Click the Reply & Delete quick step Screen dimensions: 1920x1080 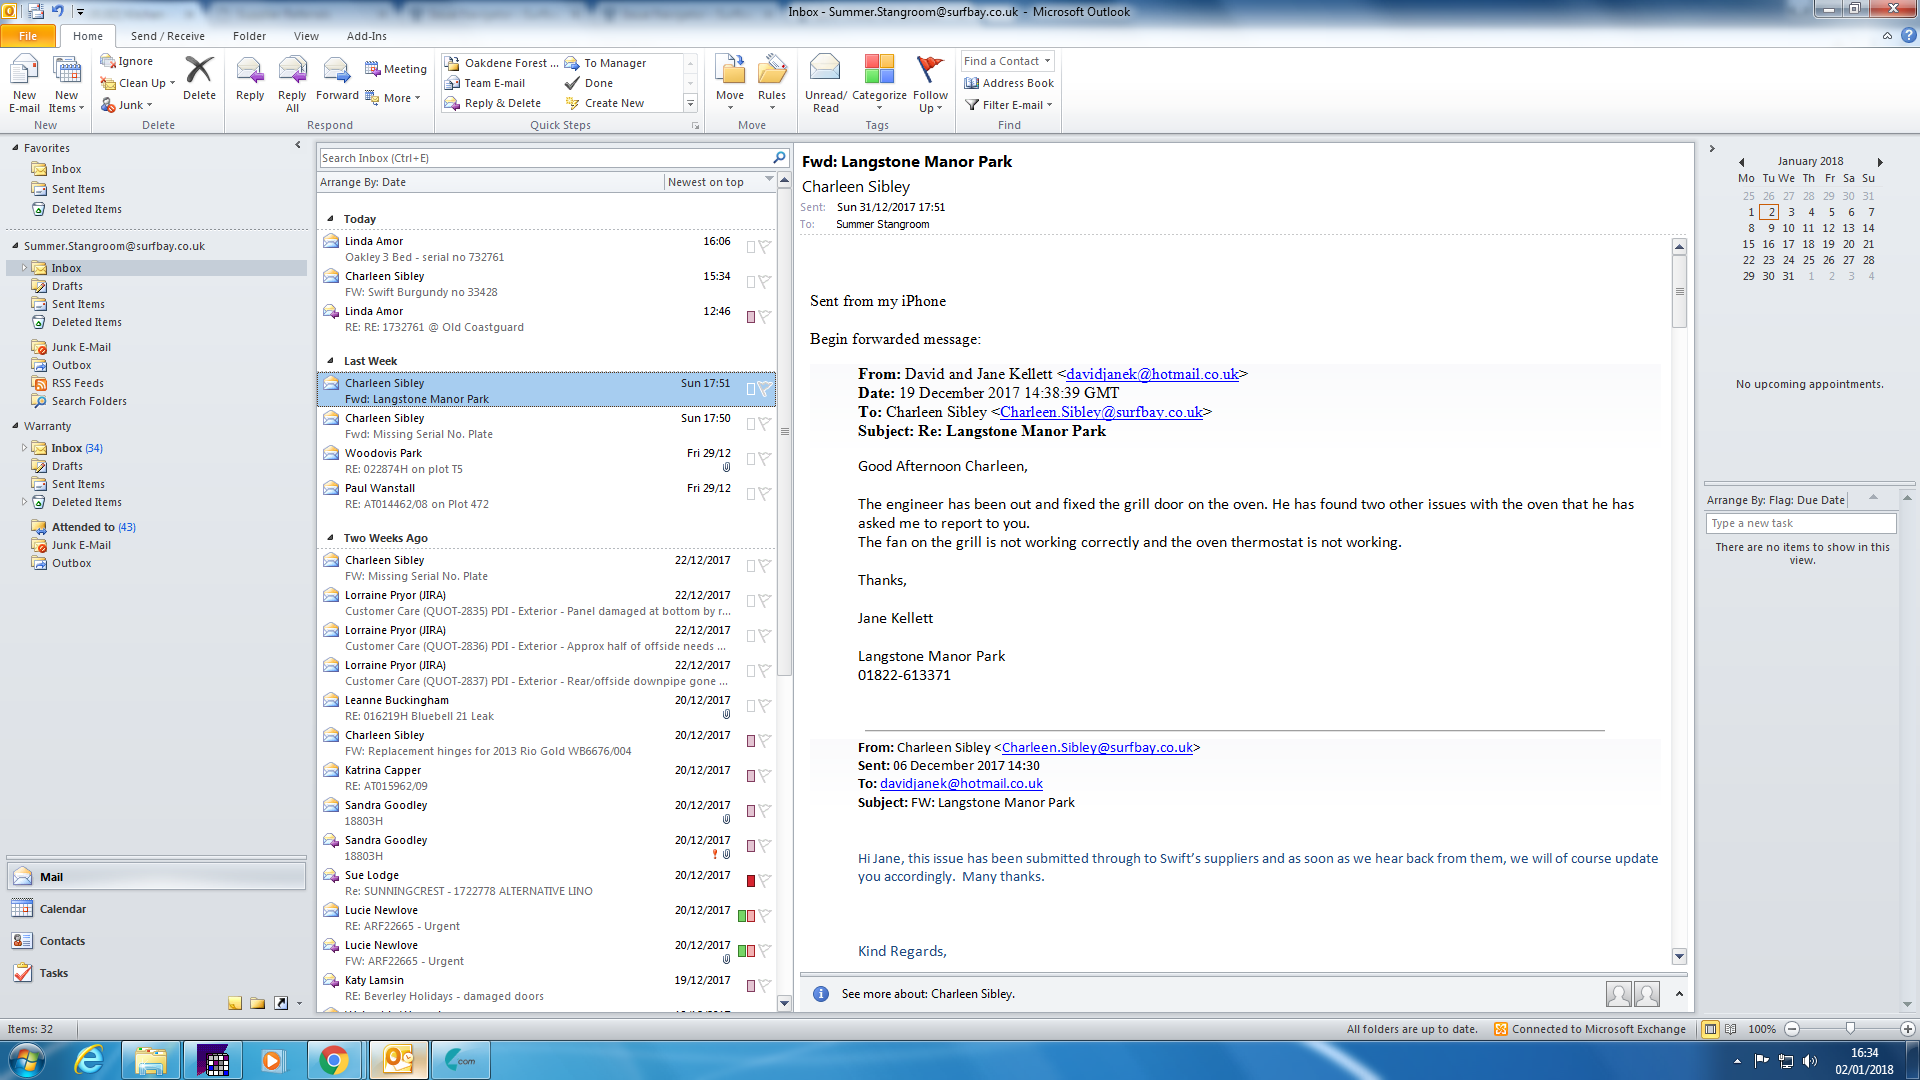tap(501, 103)
